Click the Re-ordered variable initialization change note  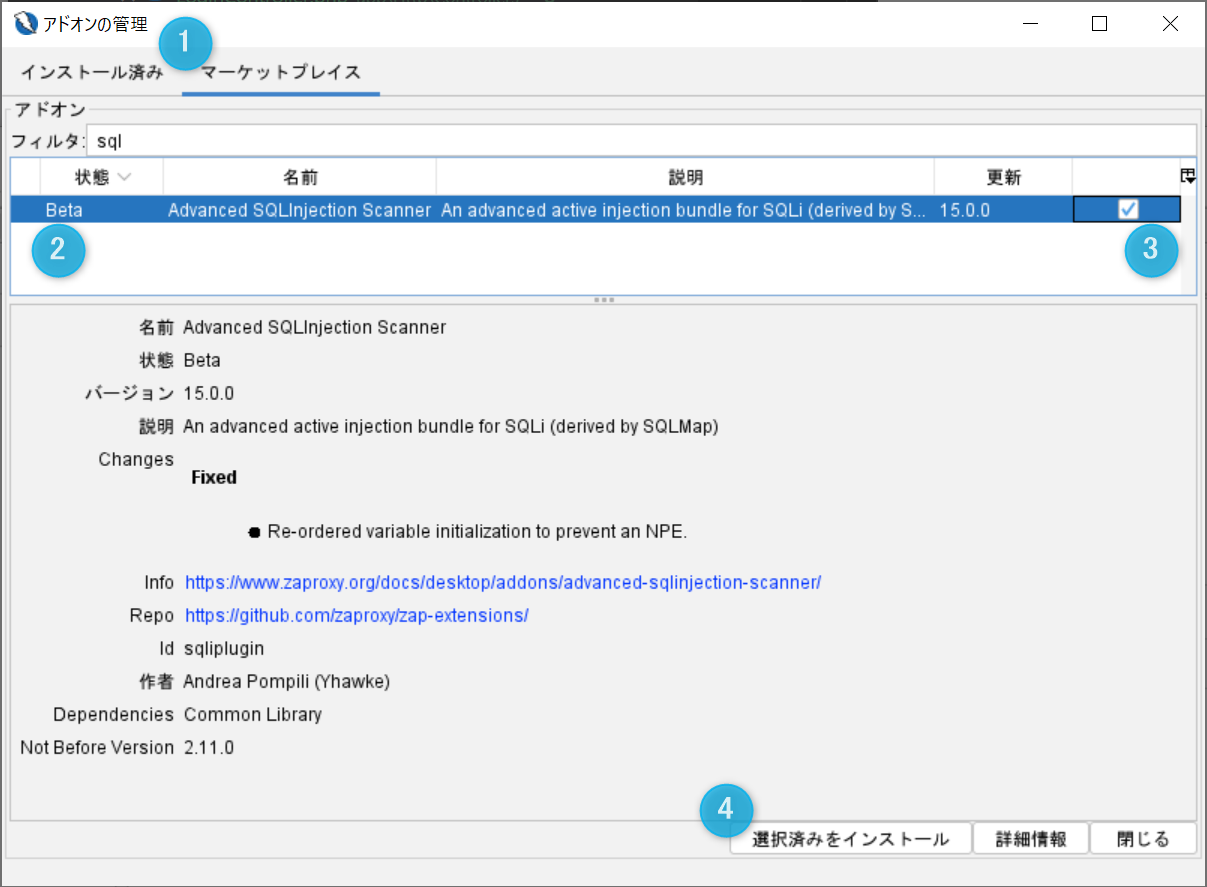coord(477,532)
